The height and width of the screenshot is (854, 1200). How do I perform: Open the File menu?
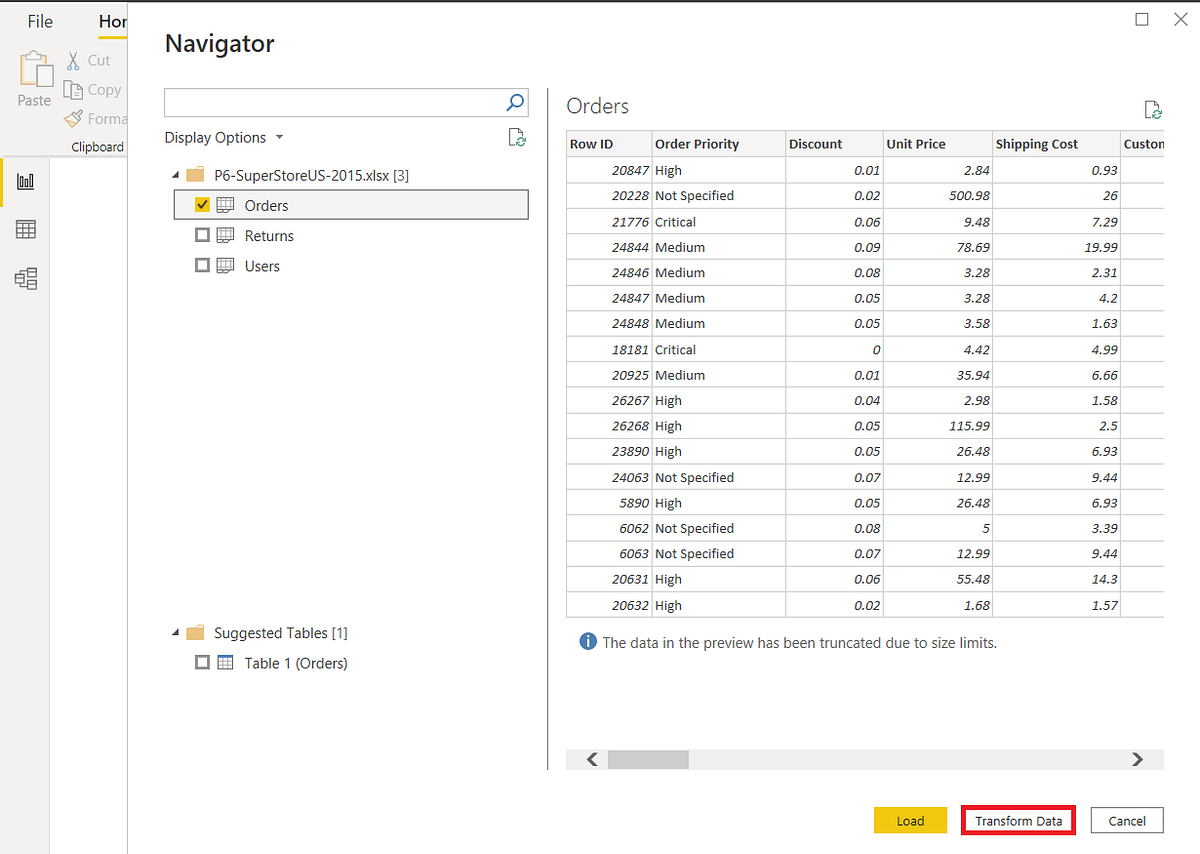(x=40, y=20)
